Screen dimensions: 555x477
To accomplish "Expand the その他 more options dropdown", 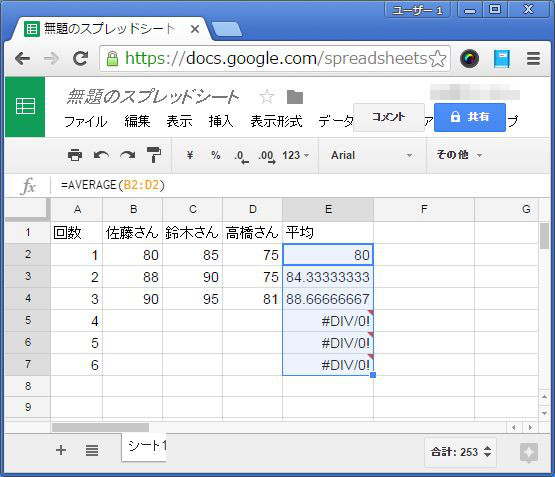I will click(459, 155).
